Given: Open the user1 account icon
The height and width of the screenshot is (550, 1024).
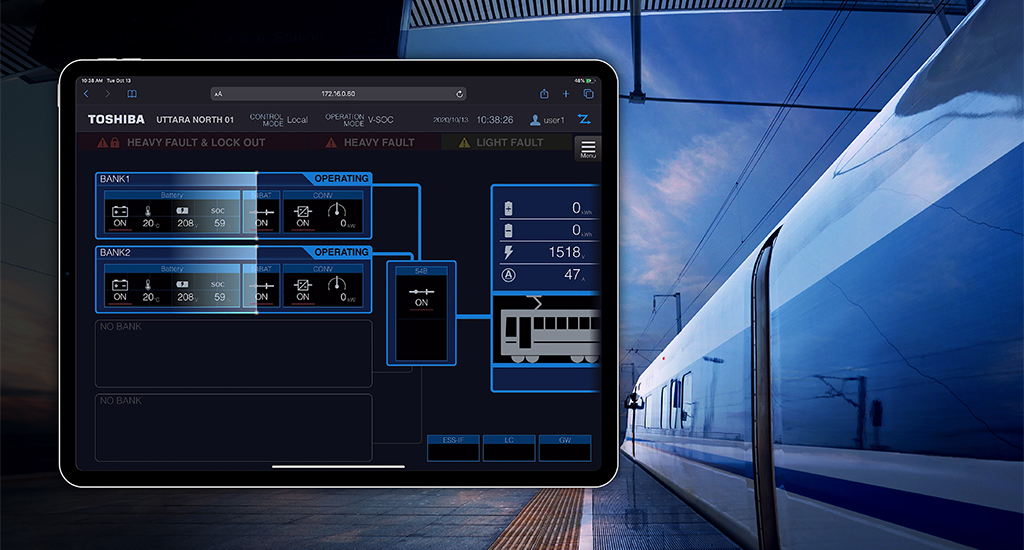Looking at the screenshot, I should (535, 120).
